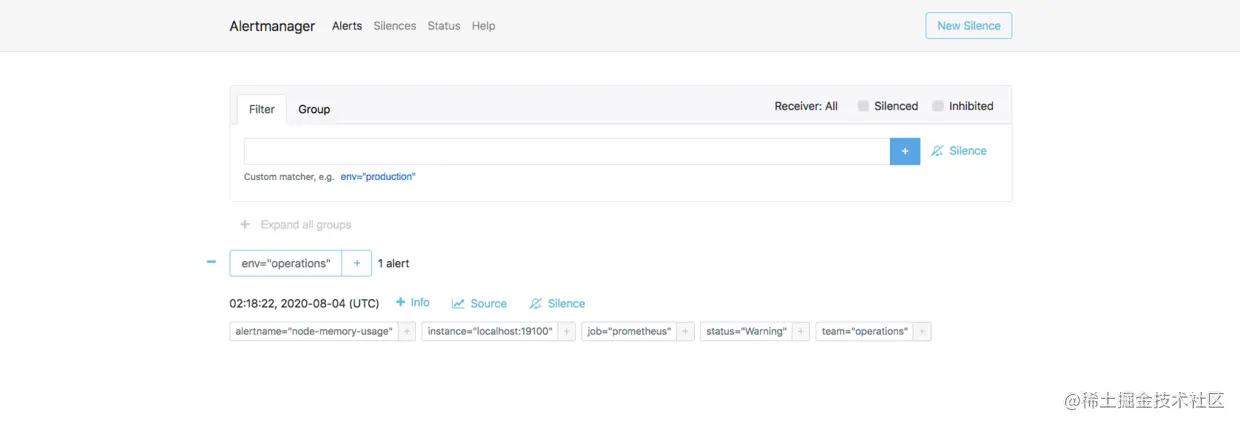This screenshot has height=426, width=1240.
Task: Add team="operations" to filter with plus
Action: click(922, 331)
